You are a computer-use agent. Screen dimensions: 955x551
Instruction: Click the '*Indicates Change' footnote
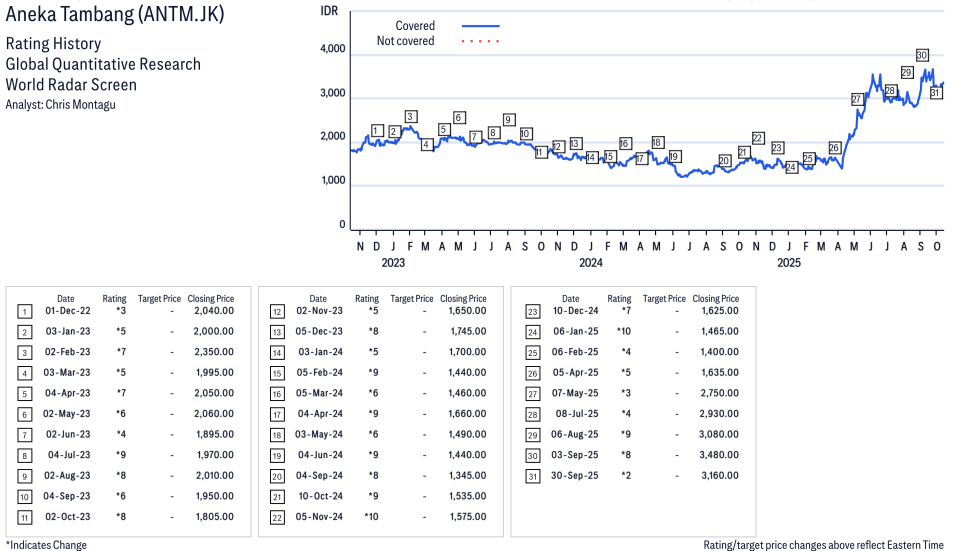coord(46,545)
